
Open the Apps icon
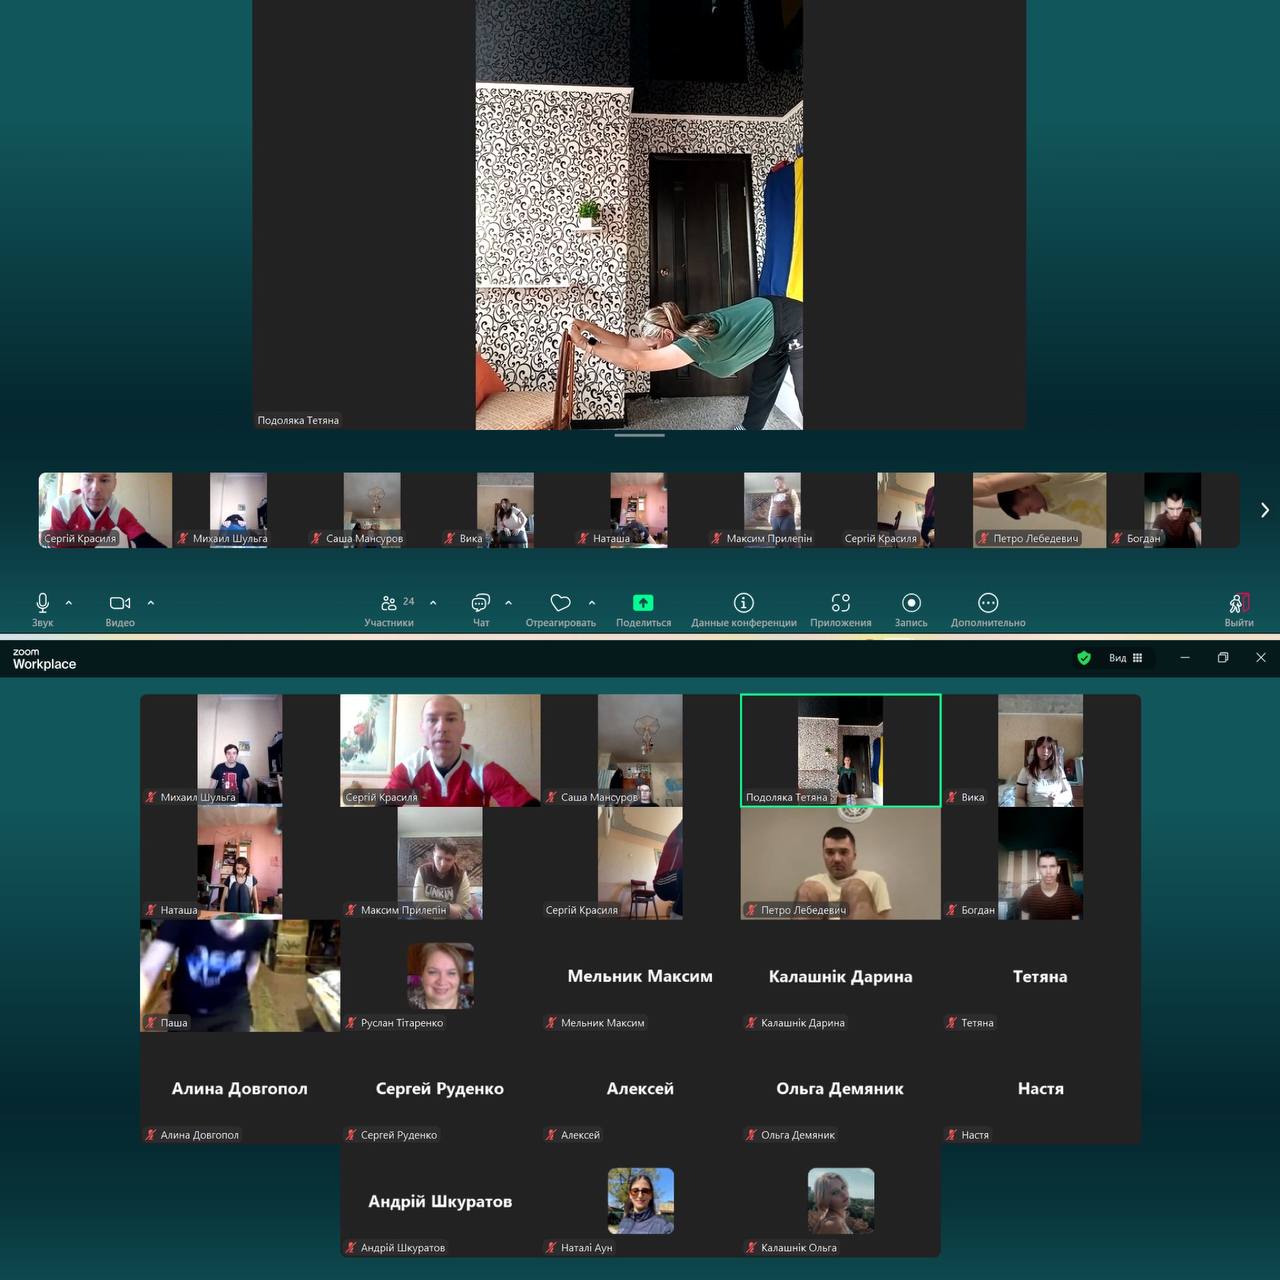click(x=840, y=603)
